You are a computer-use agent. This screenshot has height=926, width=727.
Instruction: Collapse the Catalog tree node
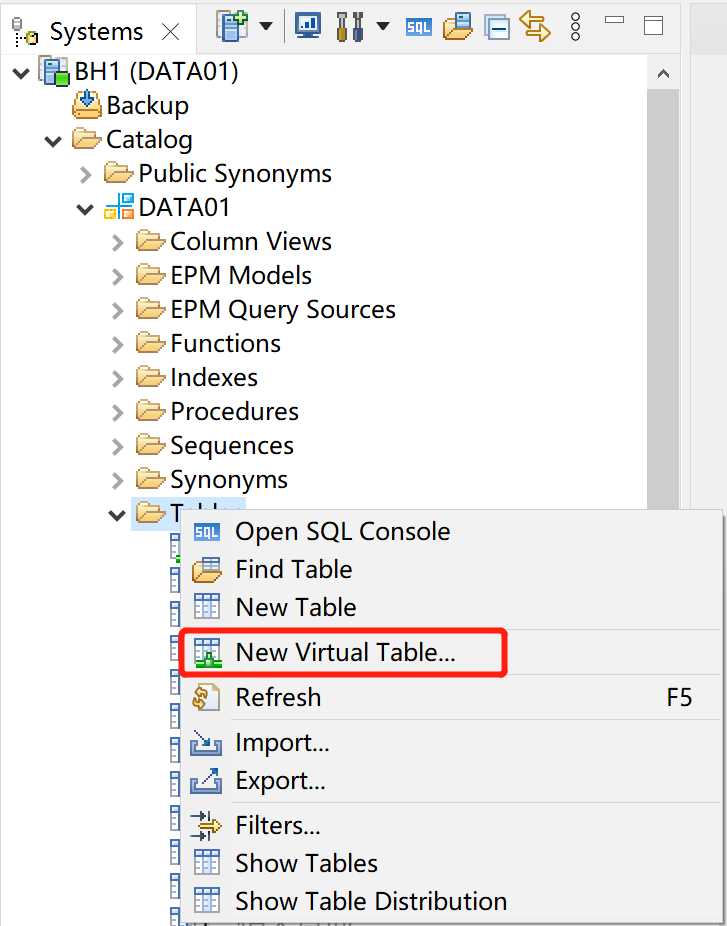point(54,140)
